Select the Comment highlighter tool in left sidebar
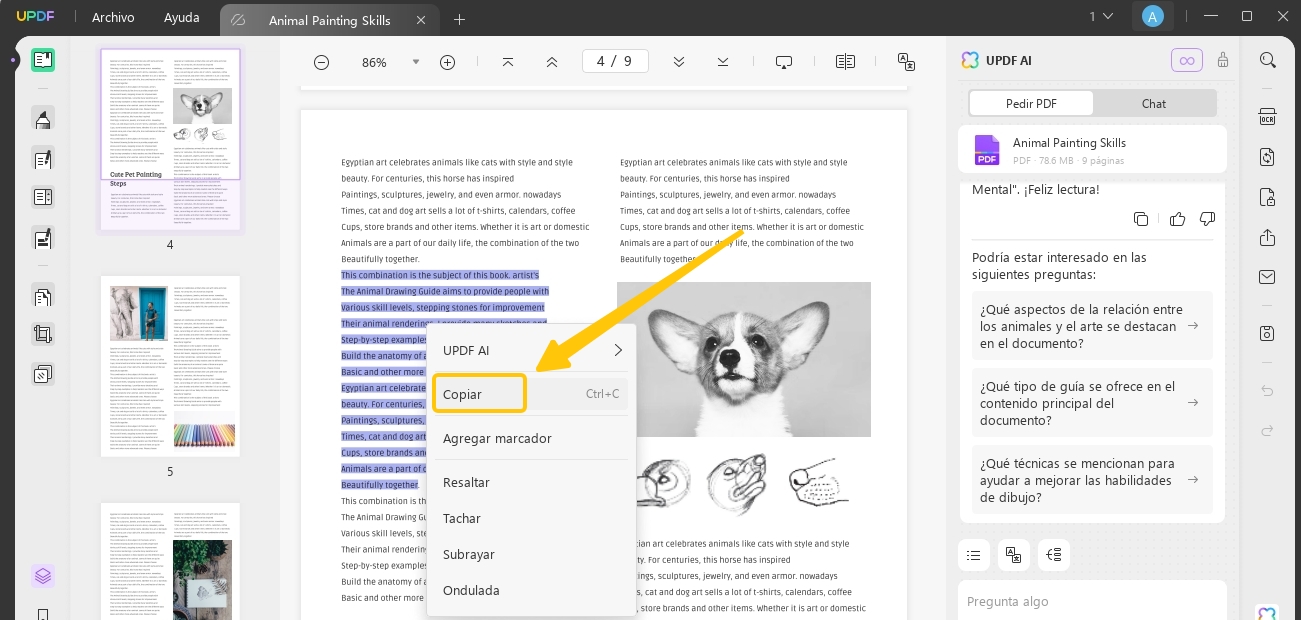Viewport: 1301px width, 620px height. pyautogui.click(x=43, y=119)
